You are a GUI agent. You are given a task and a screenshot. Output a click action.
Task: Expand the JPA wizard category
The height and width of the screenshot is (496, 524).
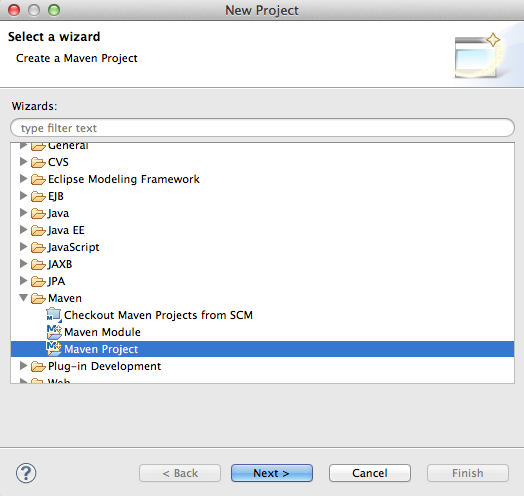[x=23, y=280]
